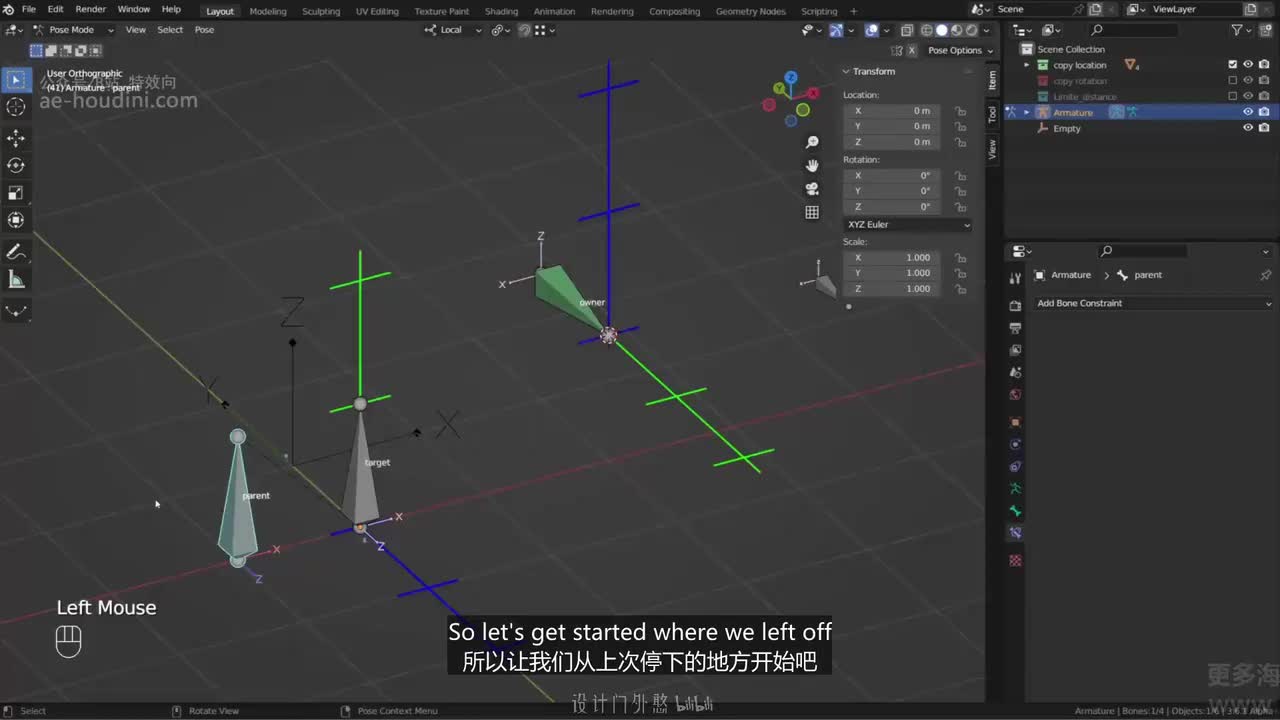The height and width of the screenshot is (720, 1280).
Task: Toggle the pin icon in properties header
Action: [x=1265, y=275]
